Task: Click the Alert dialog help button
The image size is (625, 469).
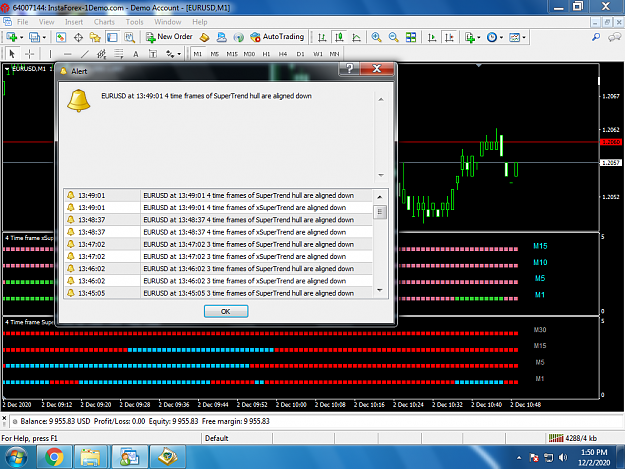Action: (349, 69)
